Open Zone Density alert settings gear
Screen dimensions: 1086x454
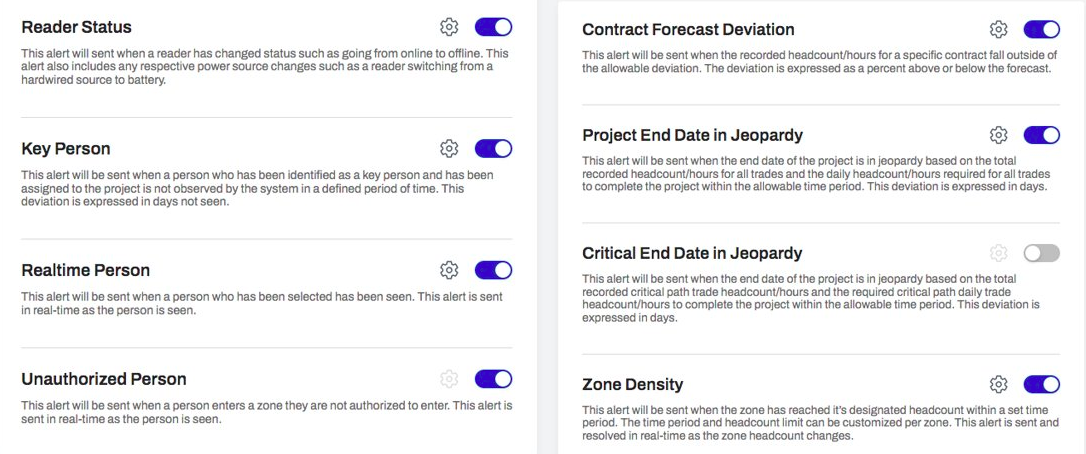pyautogui.click(x=998, y=384)
